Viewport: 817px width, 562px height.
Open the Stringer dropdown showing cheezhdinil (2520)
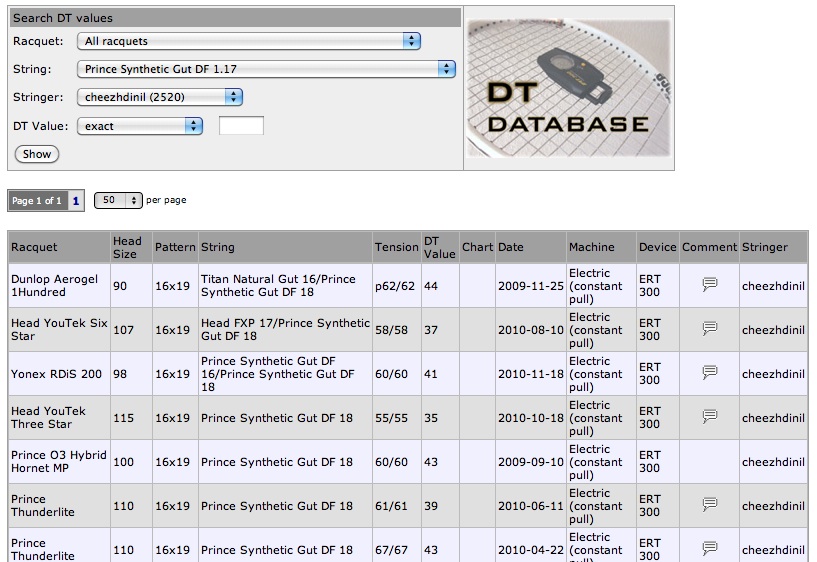[160, 97]
